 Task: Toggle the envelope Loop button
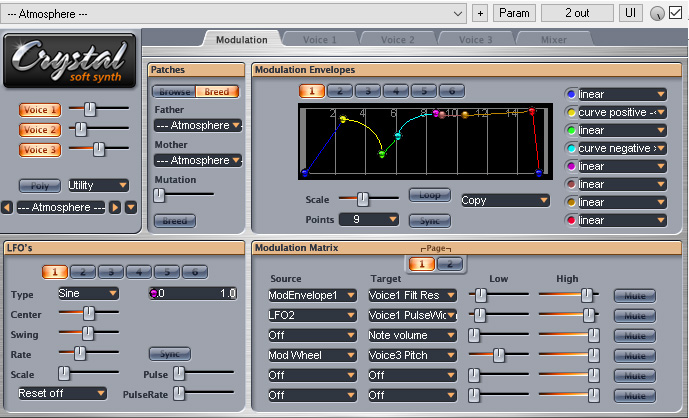pyautogui.click(x=430, y=195)
